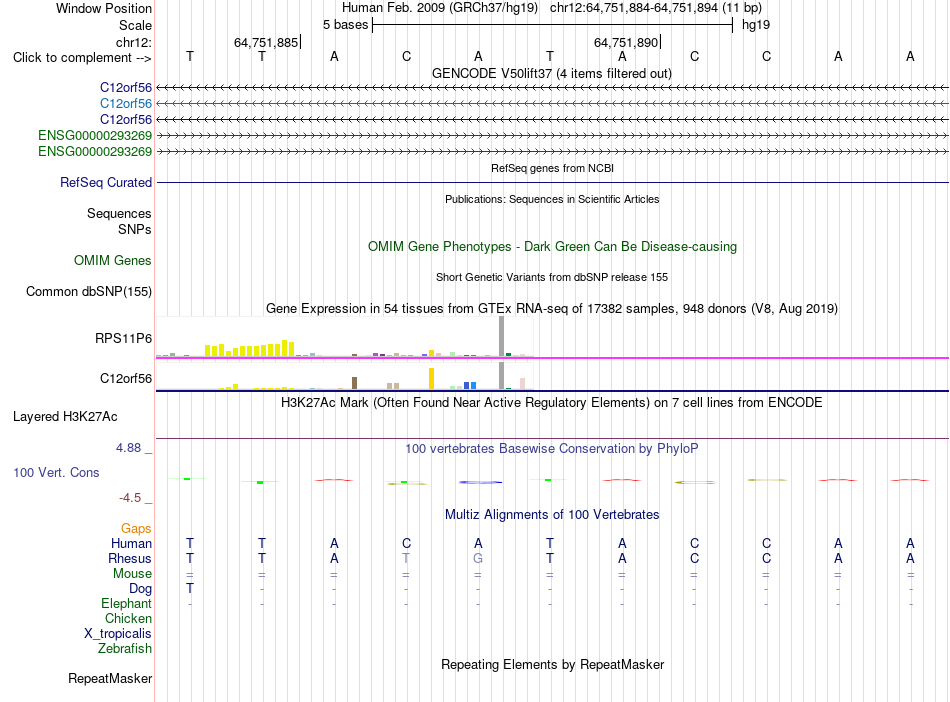Click the Layered H3K27Ac label
Image resolution: width=950 pixels, height=702 pixels.
click(x=65, y=417)
